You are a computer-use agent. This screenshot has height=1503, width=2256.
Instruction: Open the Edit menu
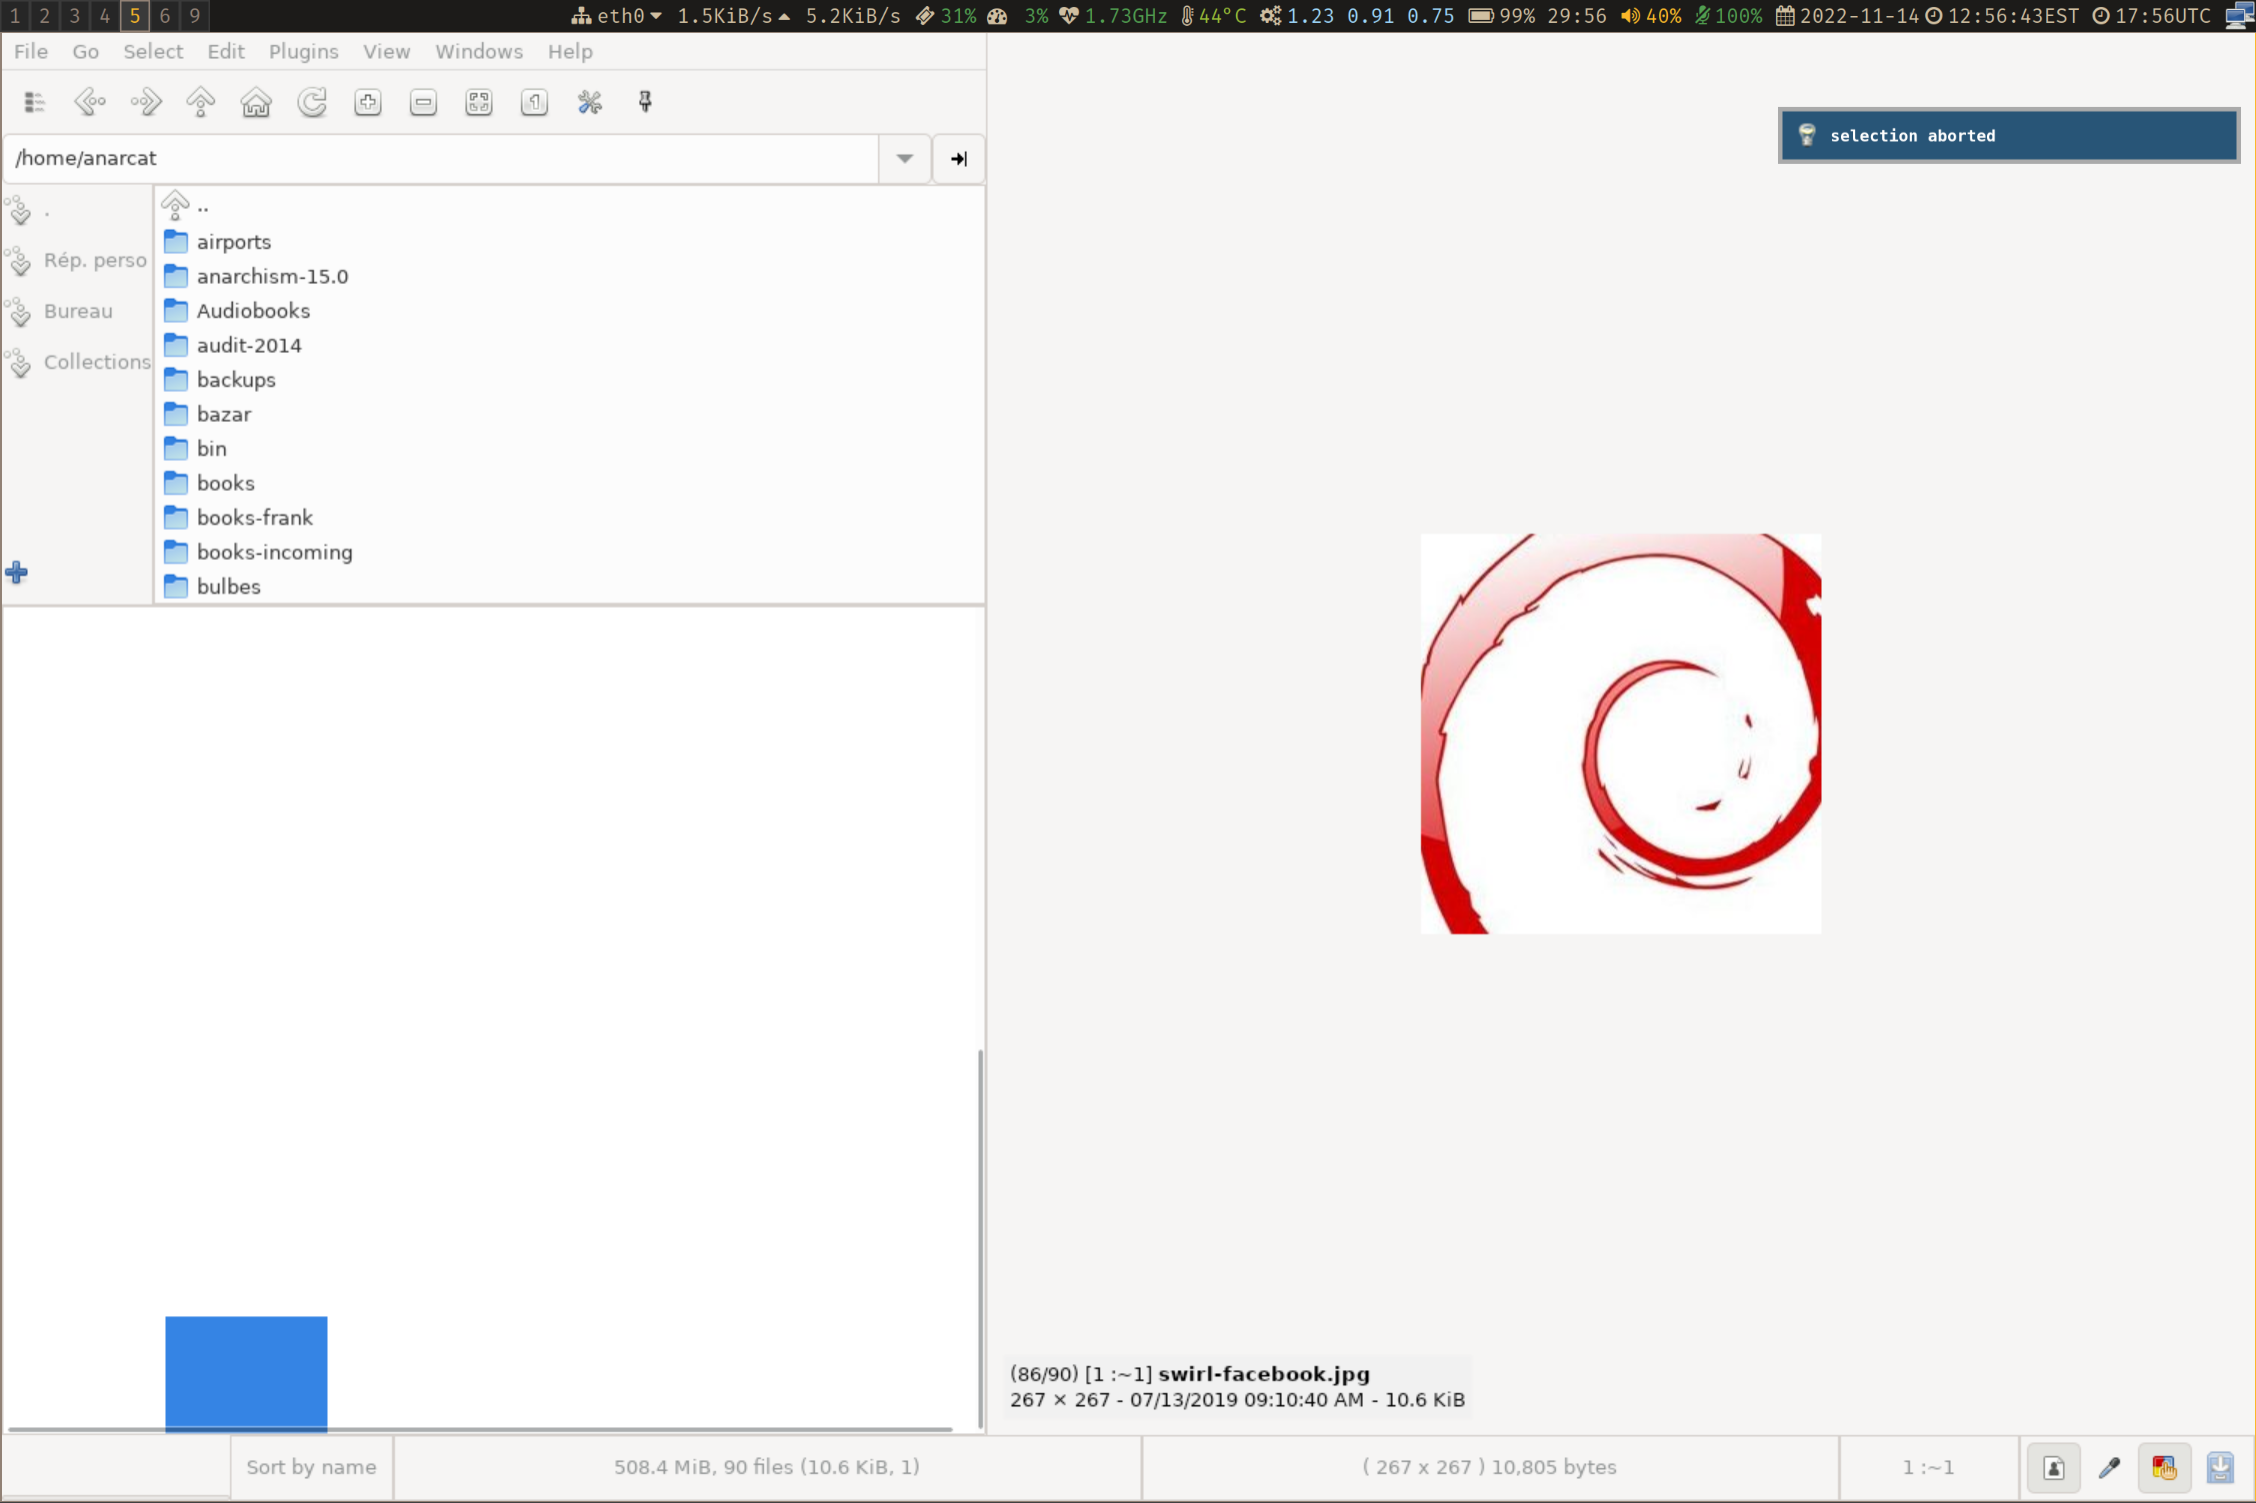[226, 52]
